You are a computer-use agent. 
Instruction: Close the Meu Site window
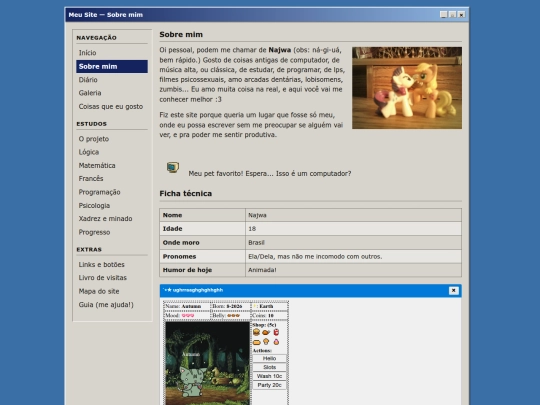(461, 14)
